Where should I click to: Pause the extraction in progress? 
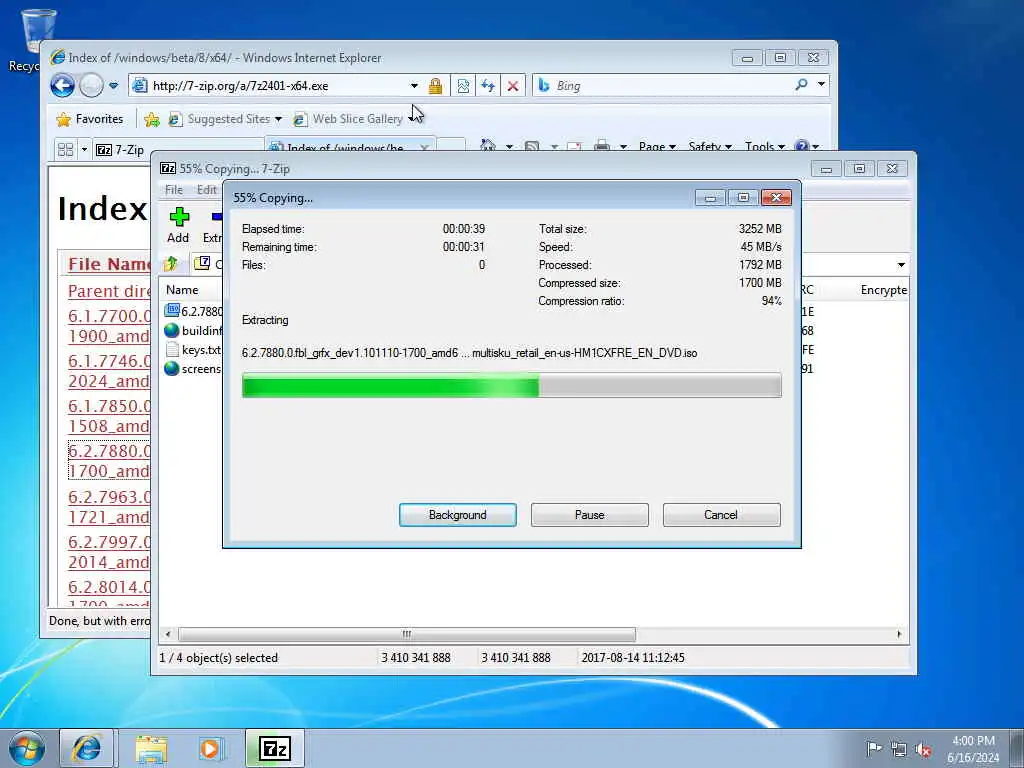589,515
